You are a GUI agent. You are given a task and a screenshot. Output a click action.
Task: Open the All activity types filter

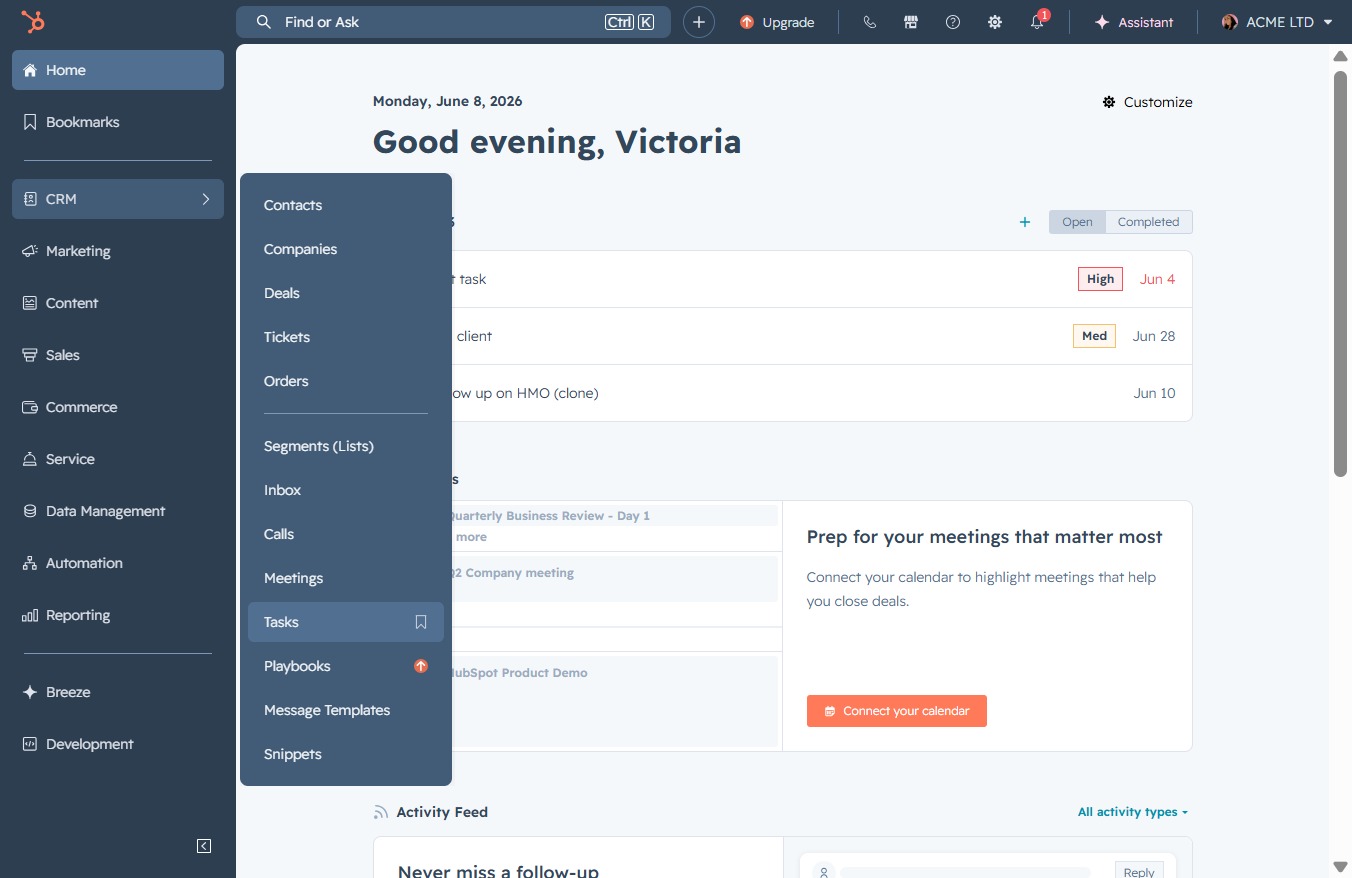click(x=1133, y=812)
